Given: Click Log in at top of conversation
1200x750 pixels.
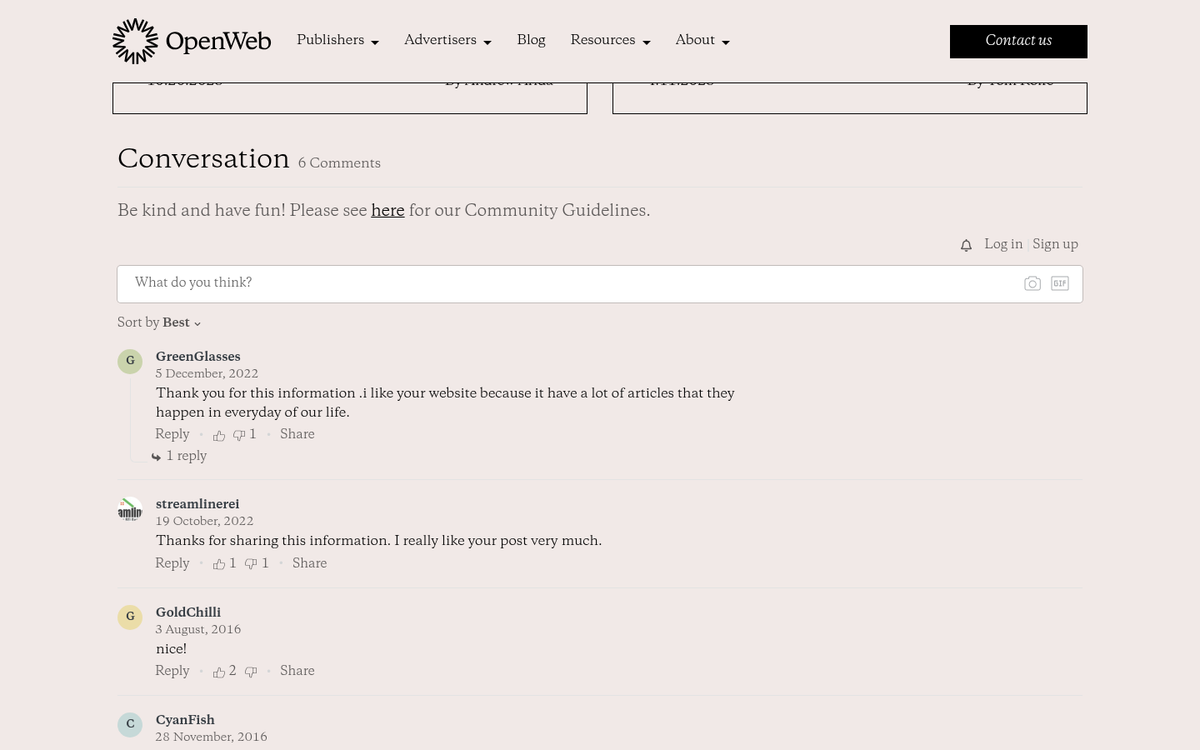Looking at the screenshot, I should pos(1003,244).
